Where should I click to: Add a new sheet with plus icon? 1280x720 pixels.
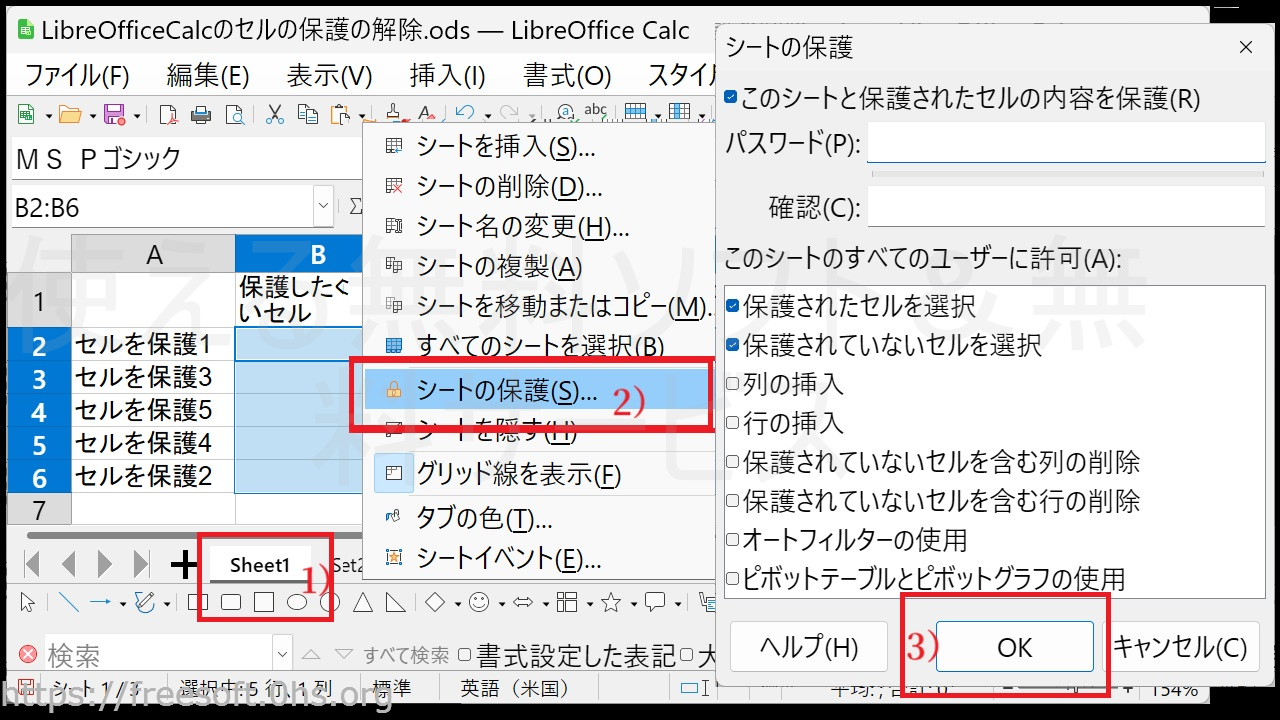[184, 565]
